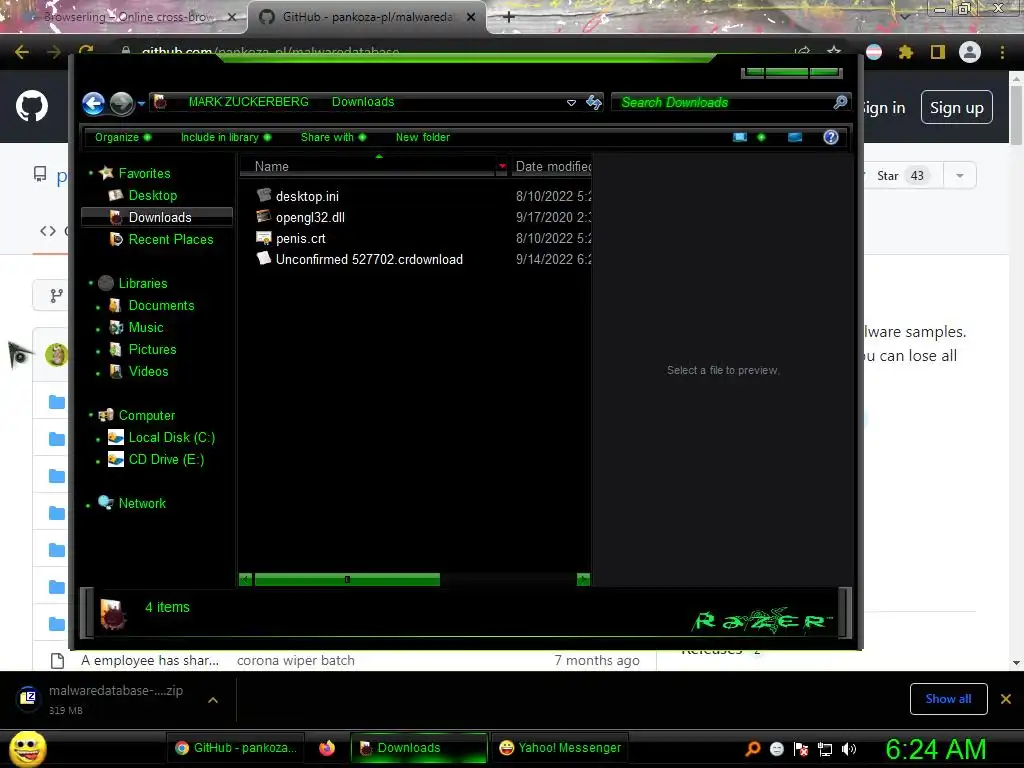Select Unconfirmed 527702.crdownload file
Image resolution: width=1024 pixels, height=768 pixels.
[x=369, y=259]
